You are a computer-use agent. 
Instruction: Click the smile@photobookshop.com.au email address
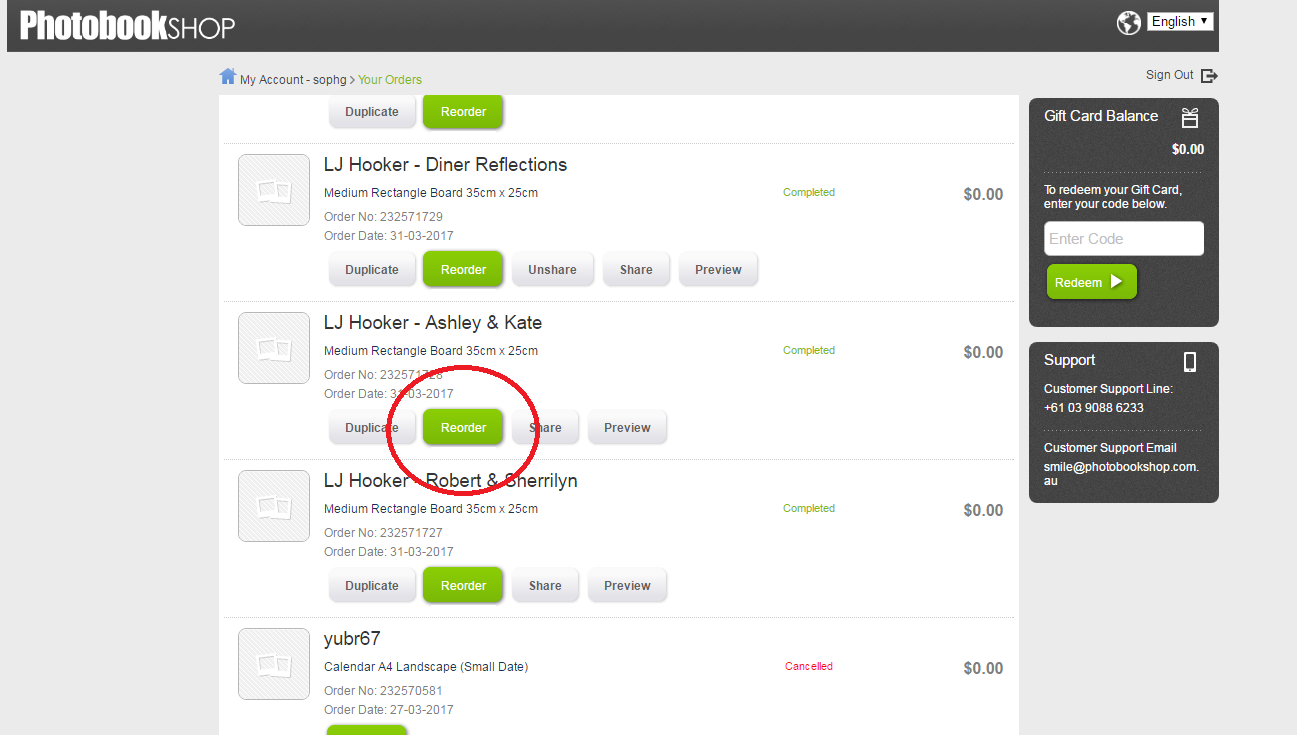tap(1121, 474)
